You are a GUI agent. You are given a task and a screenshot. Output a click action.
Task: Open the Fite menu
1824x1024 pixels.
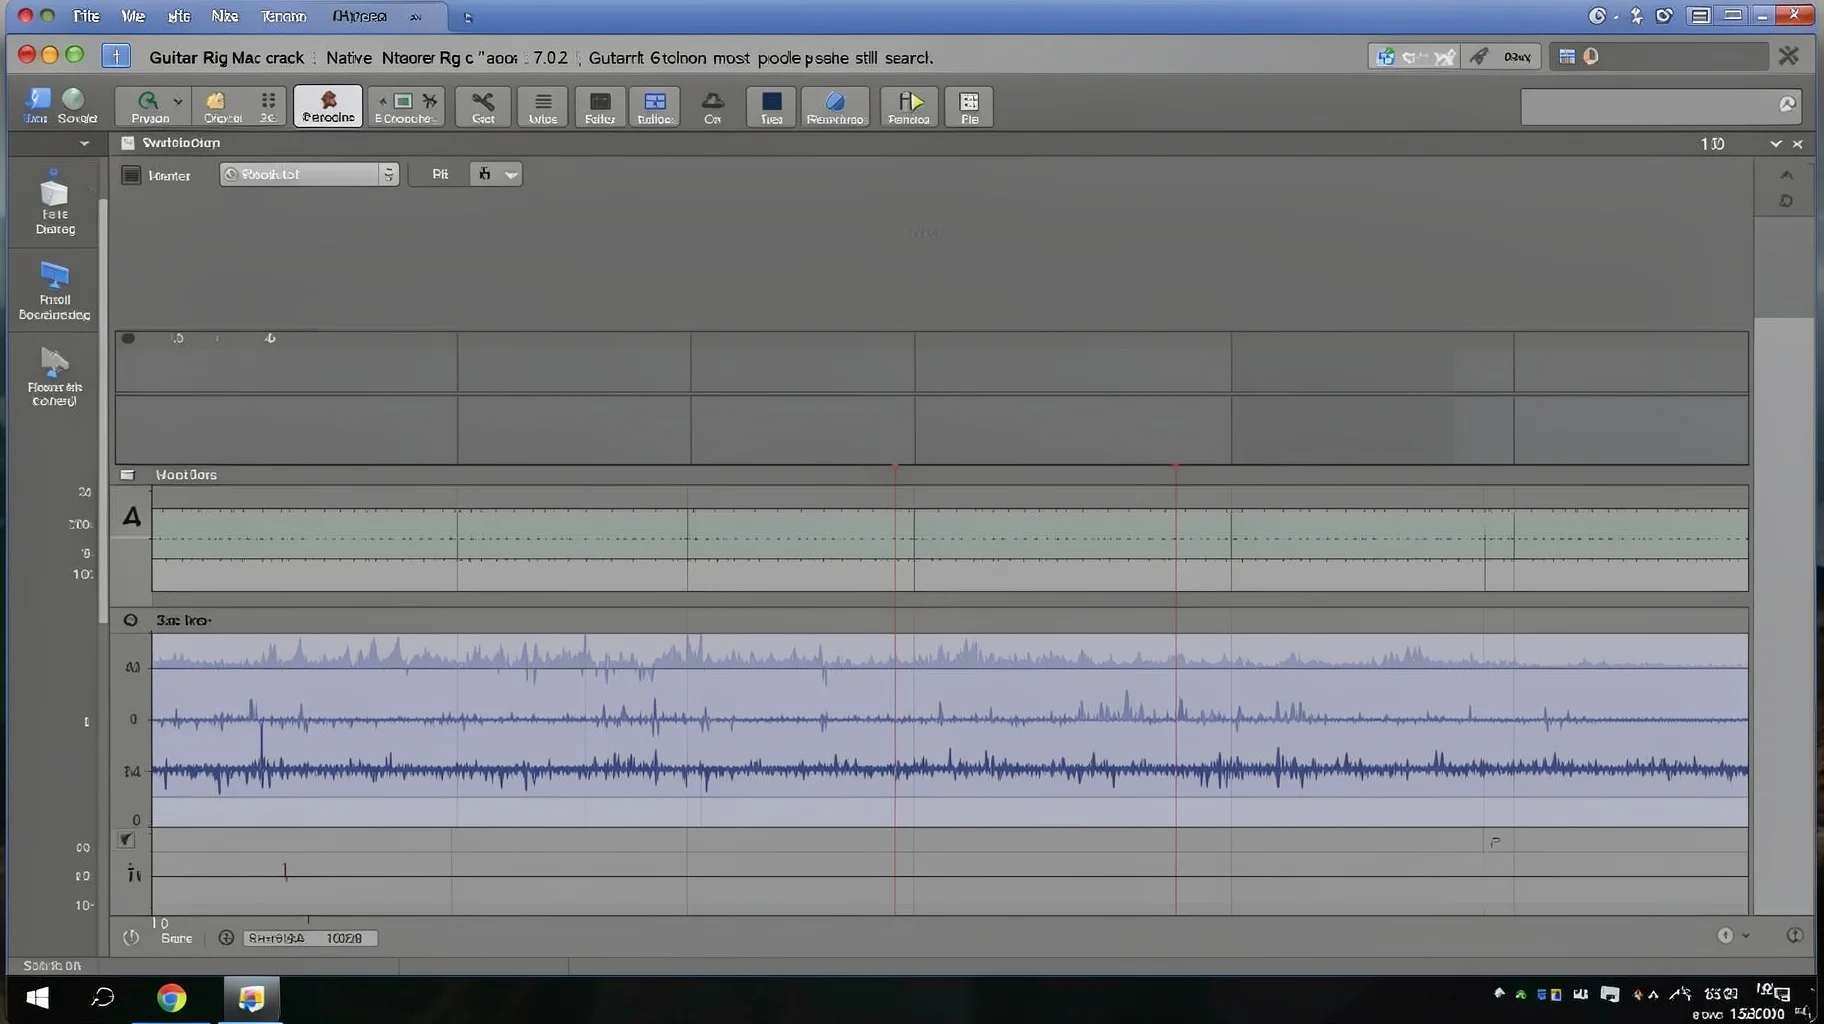(x=87, y=16)
